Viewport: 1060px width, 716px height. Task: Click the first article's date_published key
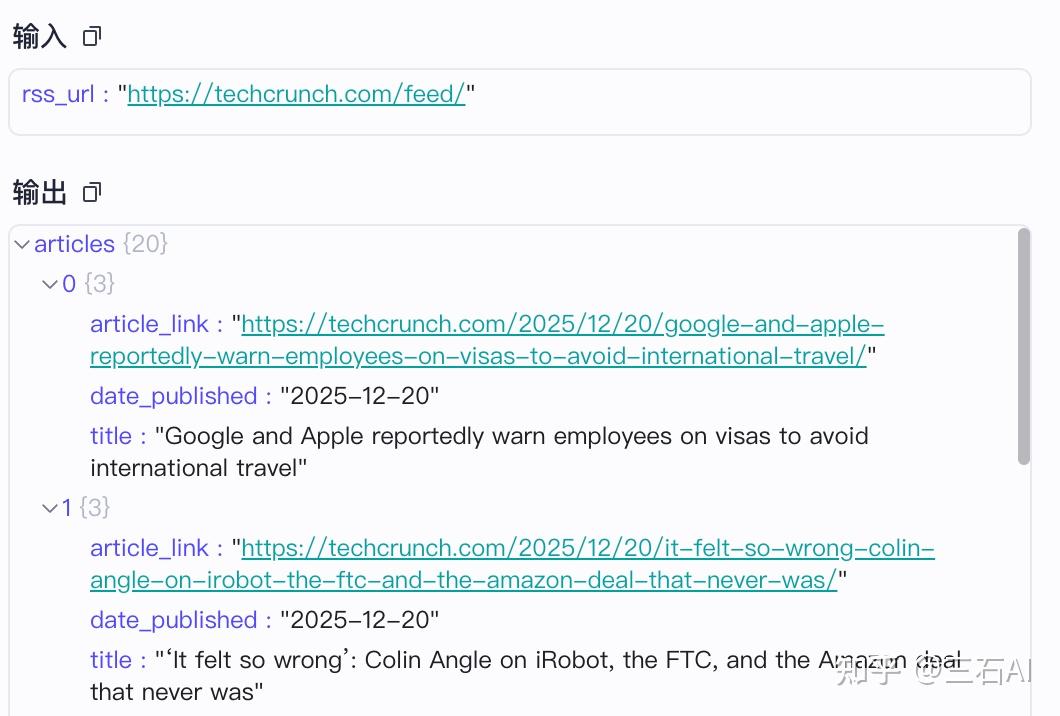173,396
